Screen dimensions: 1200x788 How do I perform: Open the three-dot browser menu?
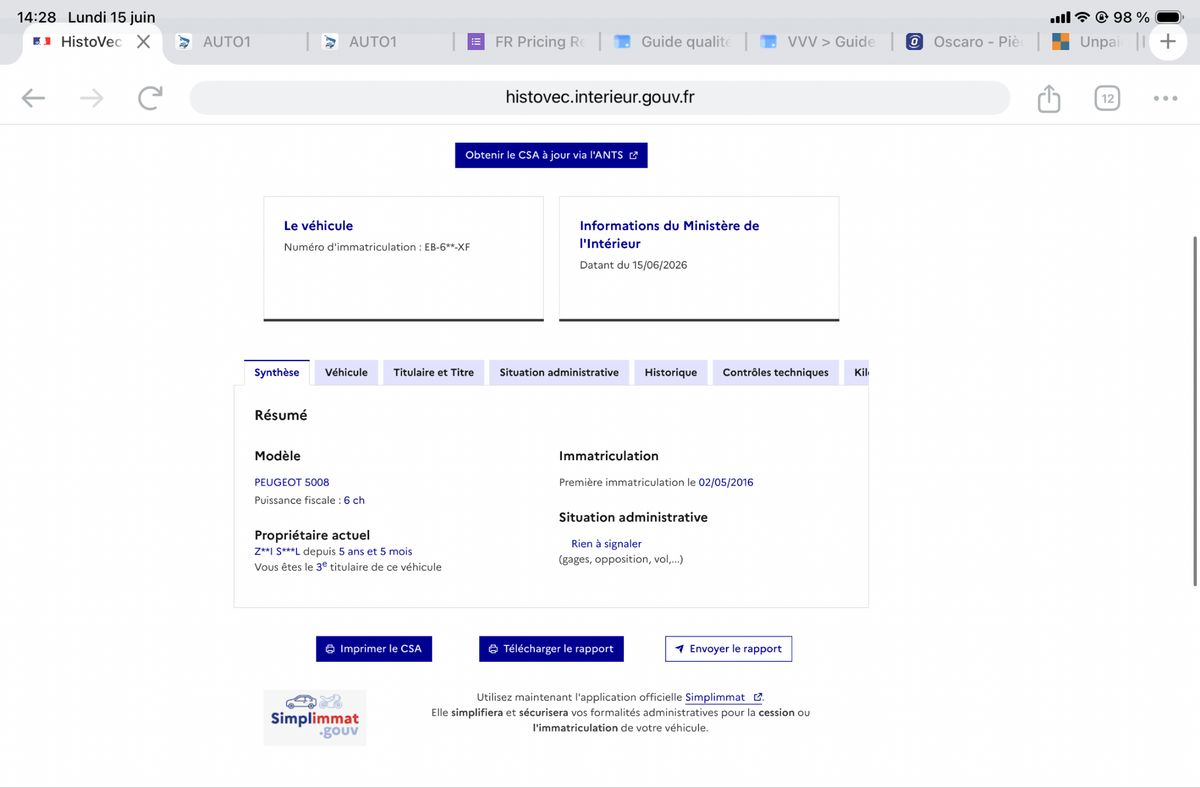click(x=1165, y=98)
